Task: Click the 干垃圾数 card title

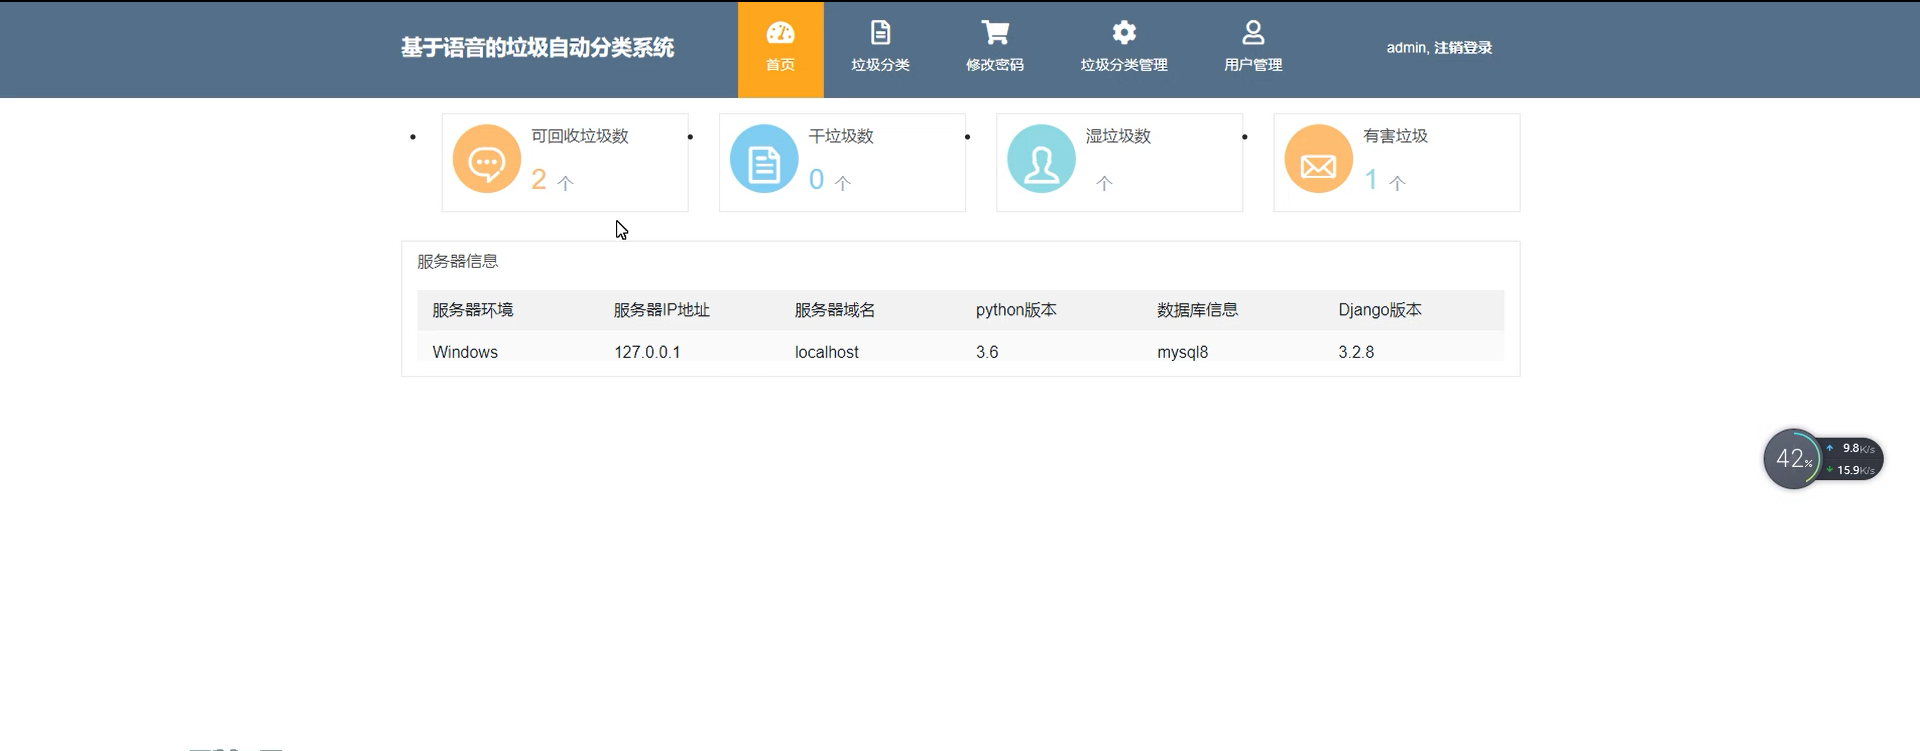Action: (841, 136)
